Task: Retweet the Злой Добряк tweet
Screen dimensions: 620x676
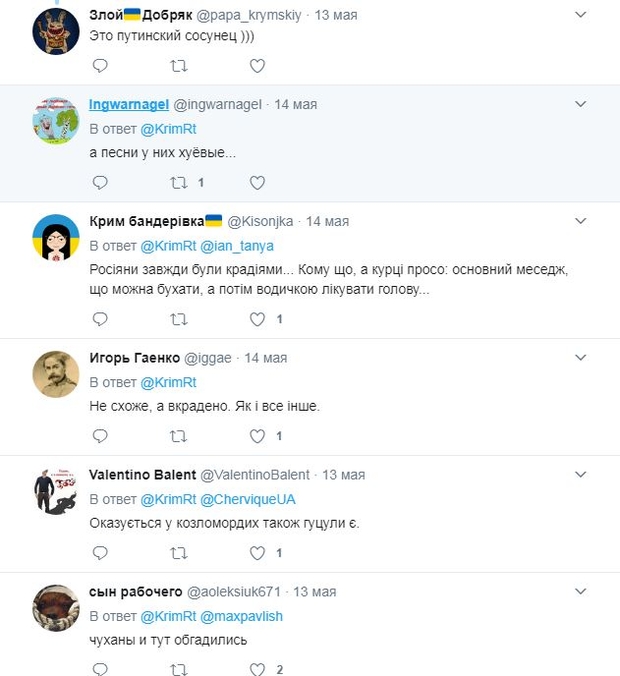Action: click(x=179, y=66)
